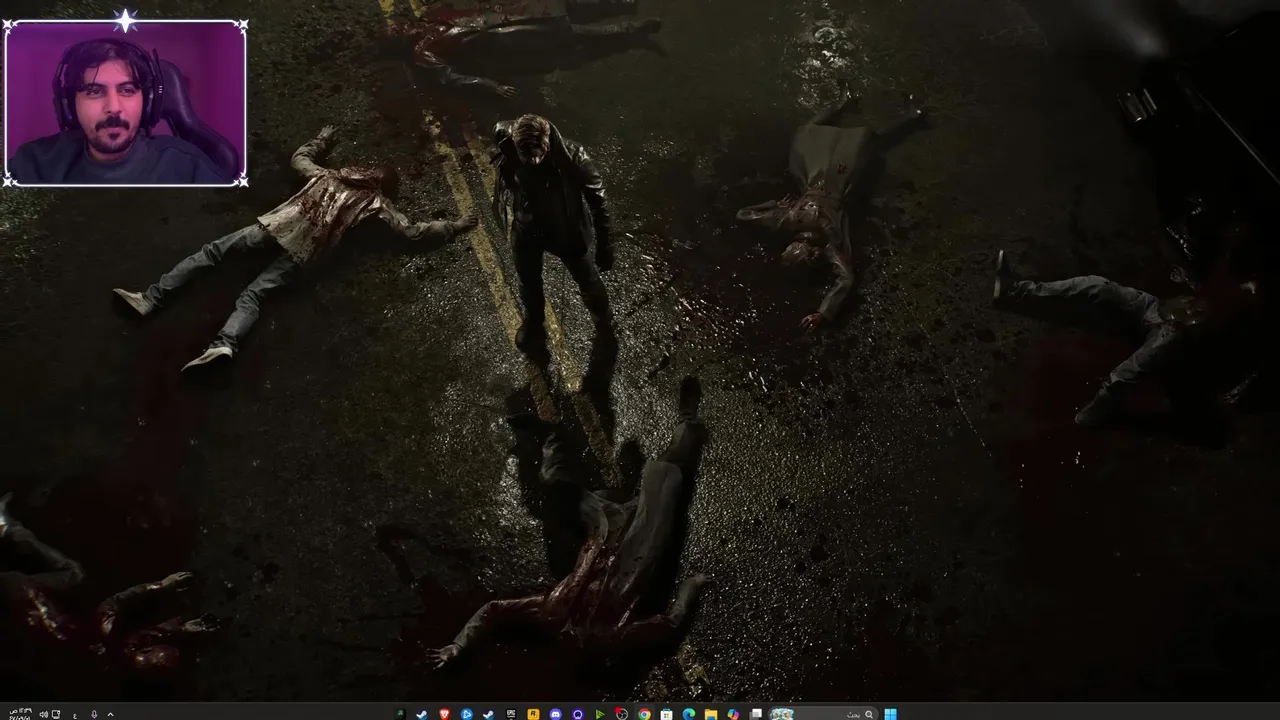Expand hidden system tray icons chevron
Image resolution: width=1280 pixels, height=720 pixels.
click(110, 714)
